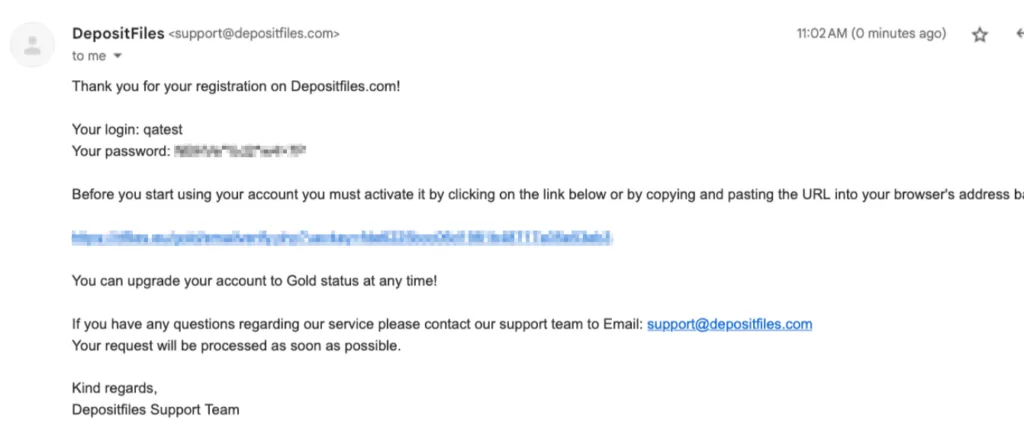Click the blurred password value

click(240, 151)
